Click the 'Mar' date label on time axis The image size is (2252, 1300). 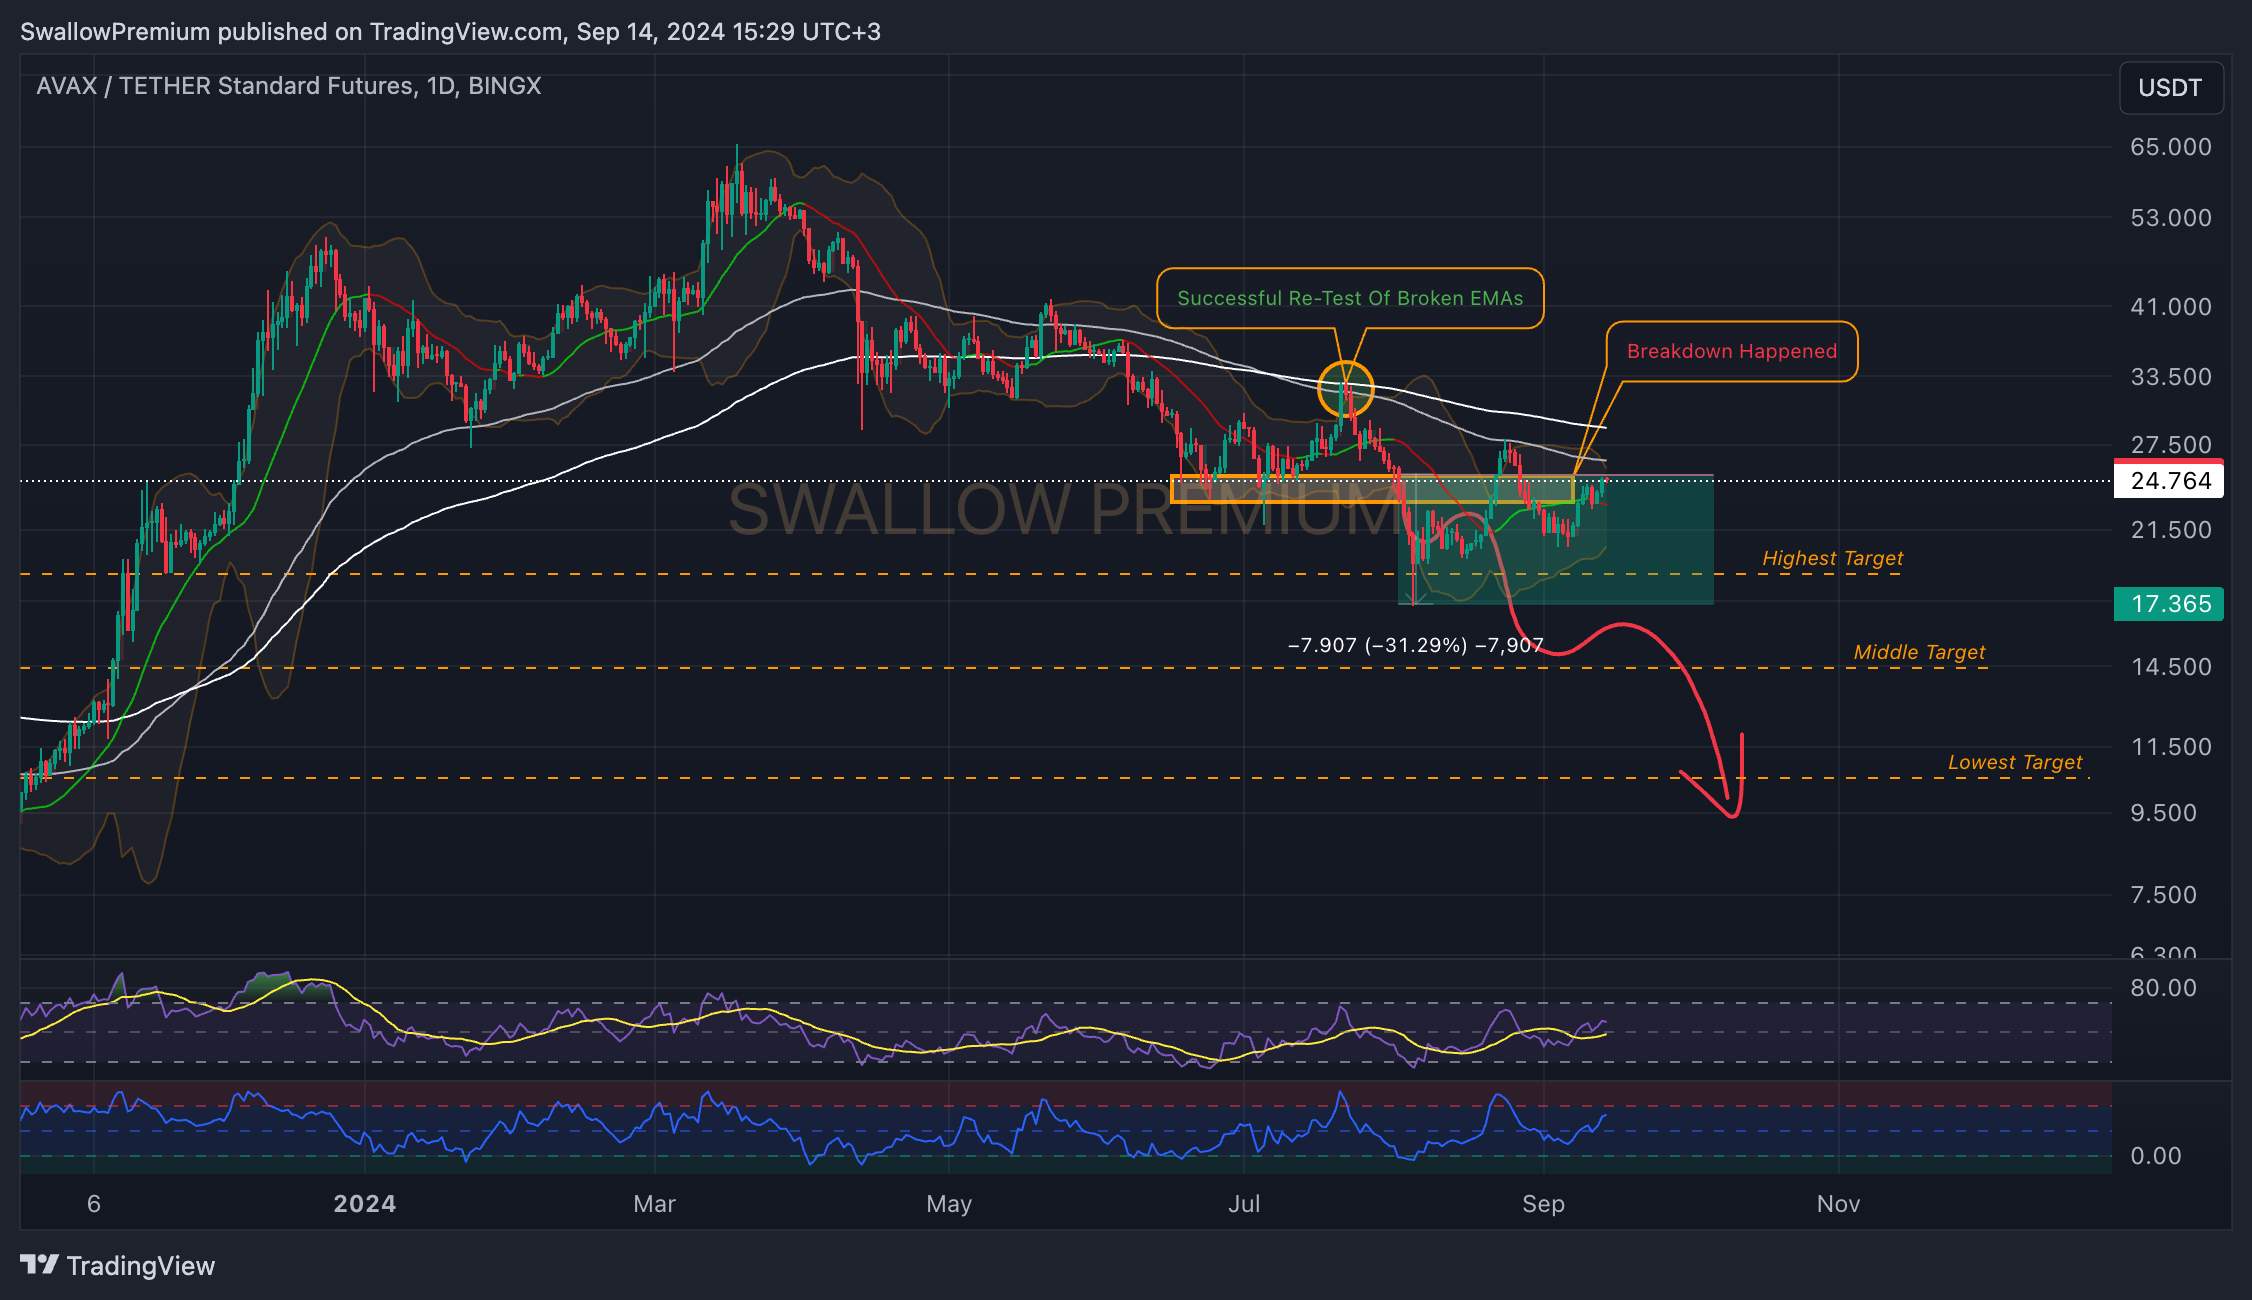[654, 1204]
